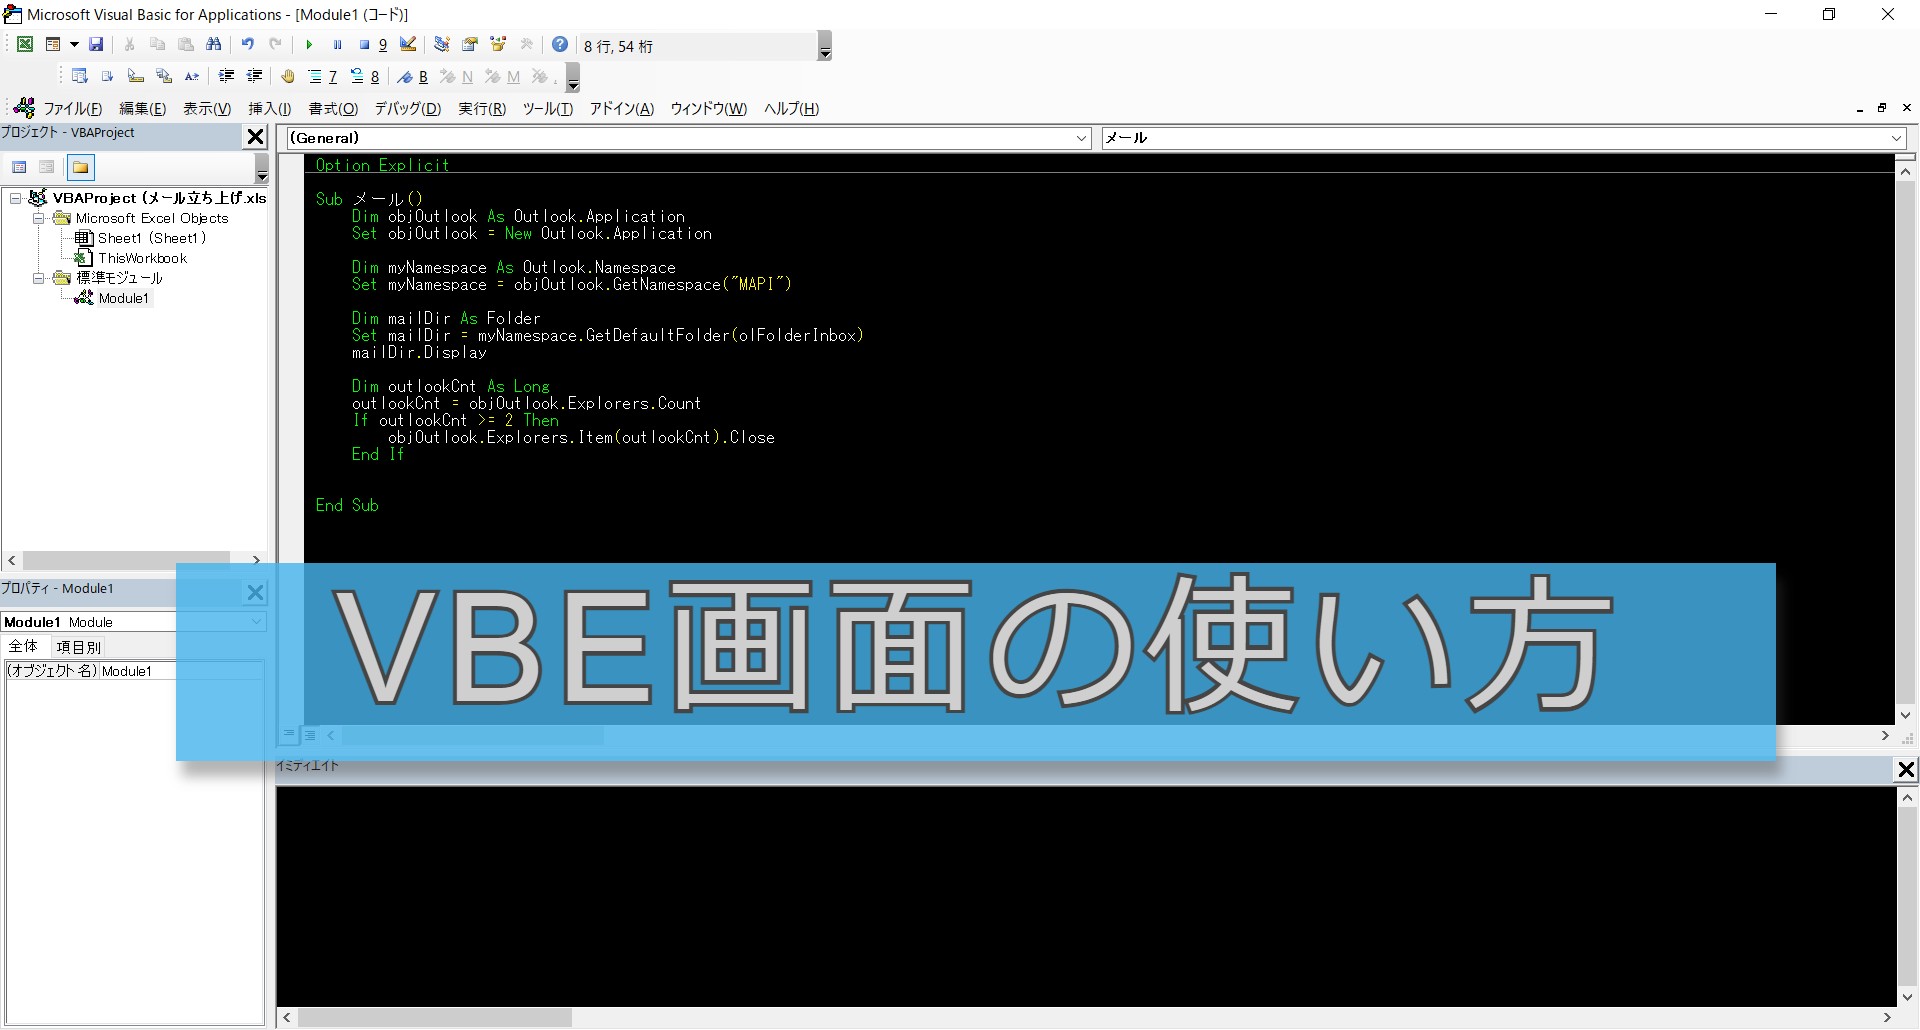Pause execution with the Break icon
The width and height of the screenshot is (1920, 1030).
click(x=337, y=45)
